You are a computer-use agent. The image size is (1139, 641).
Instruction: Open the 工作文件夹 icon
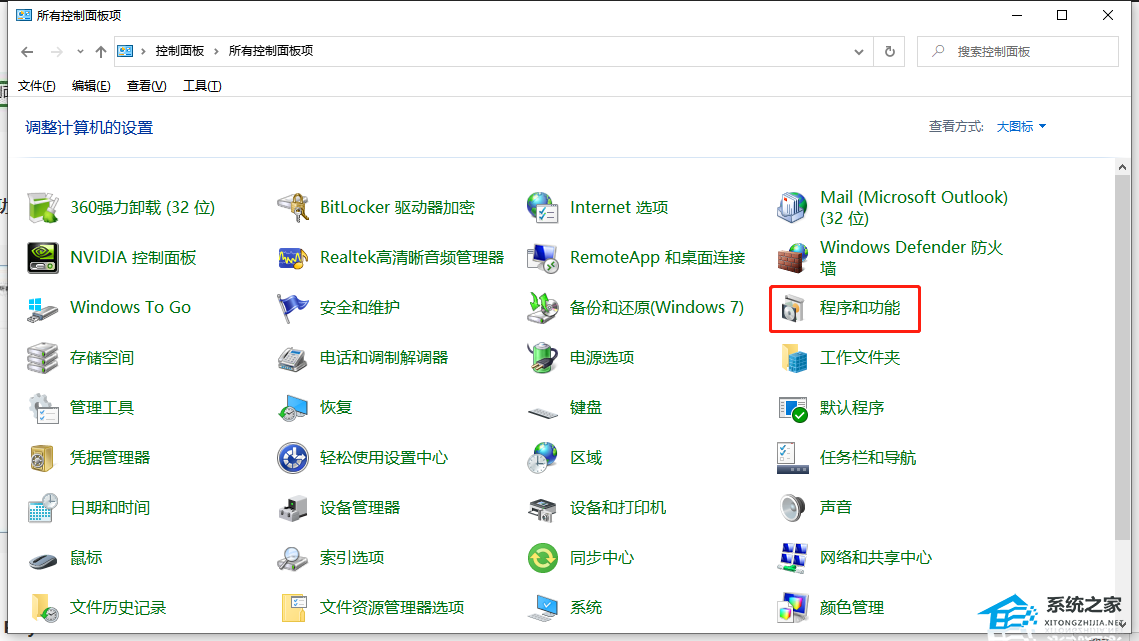[x=793, y=358]
